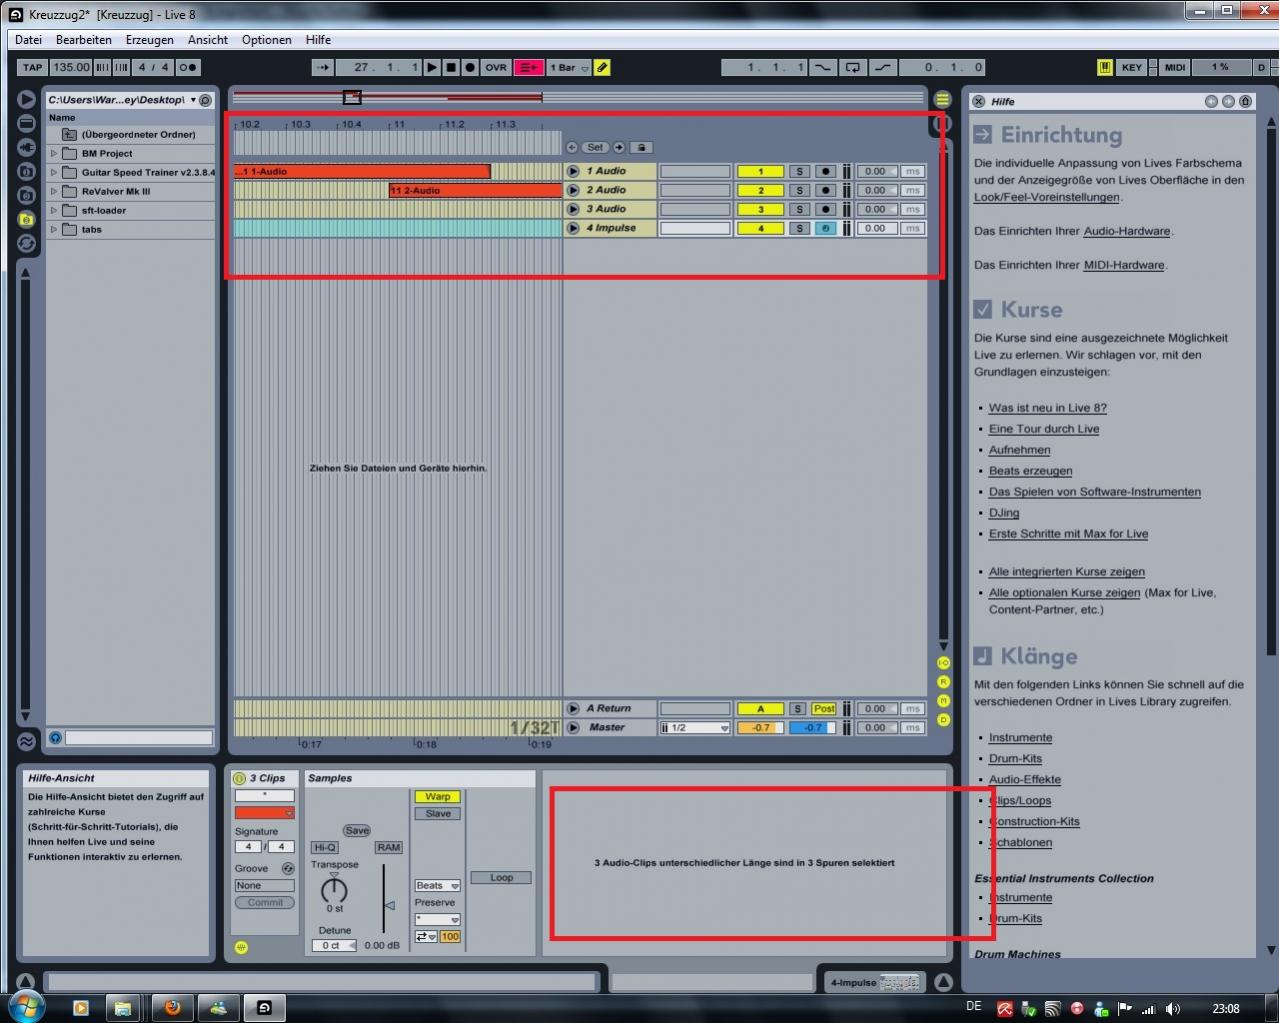Open the Hilfe menu
The image size is (1279, 1023).
(x=318, y=40)
